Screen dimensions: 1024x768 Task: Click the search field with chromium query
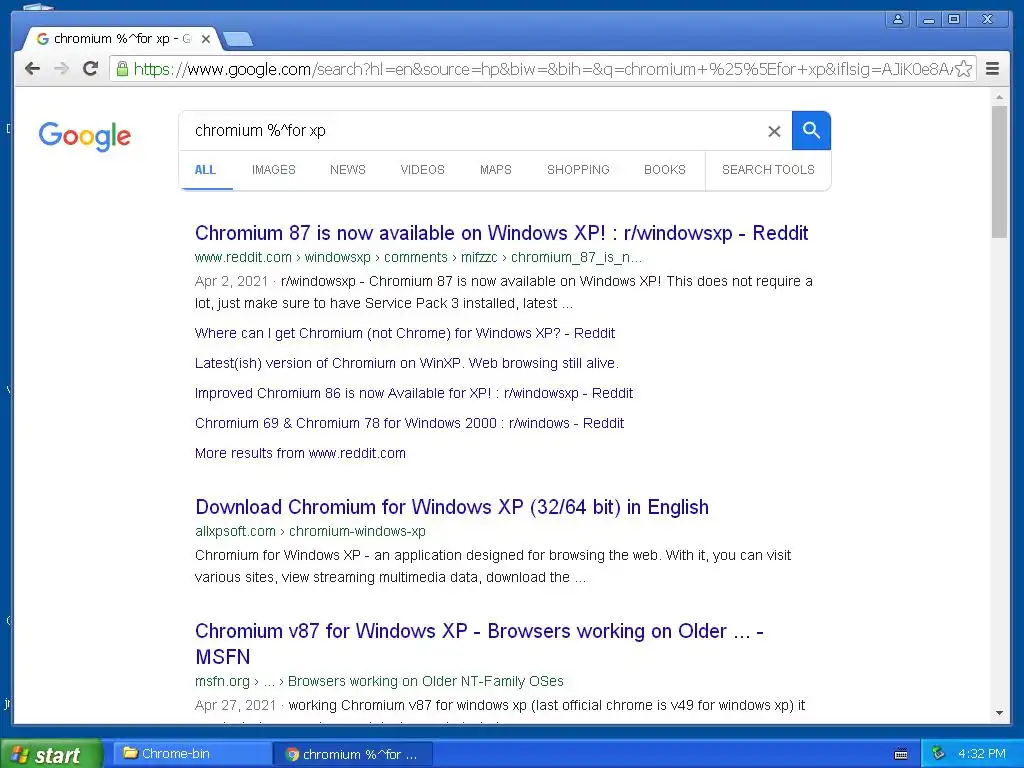coord(470,131)
